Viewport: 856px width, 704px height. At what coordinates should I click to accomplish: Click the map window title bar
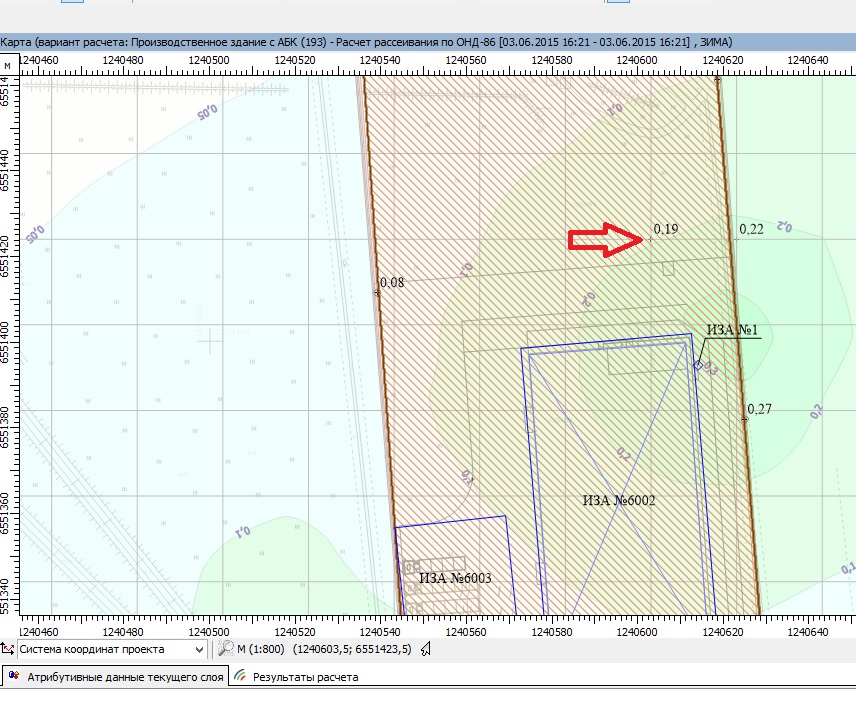click(400, 42)
